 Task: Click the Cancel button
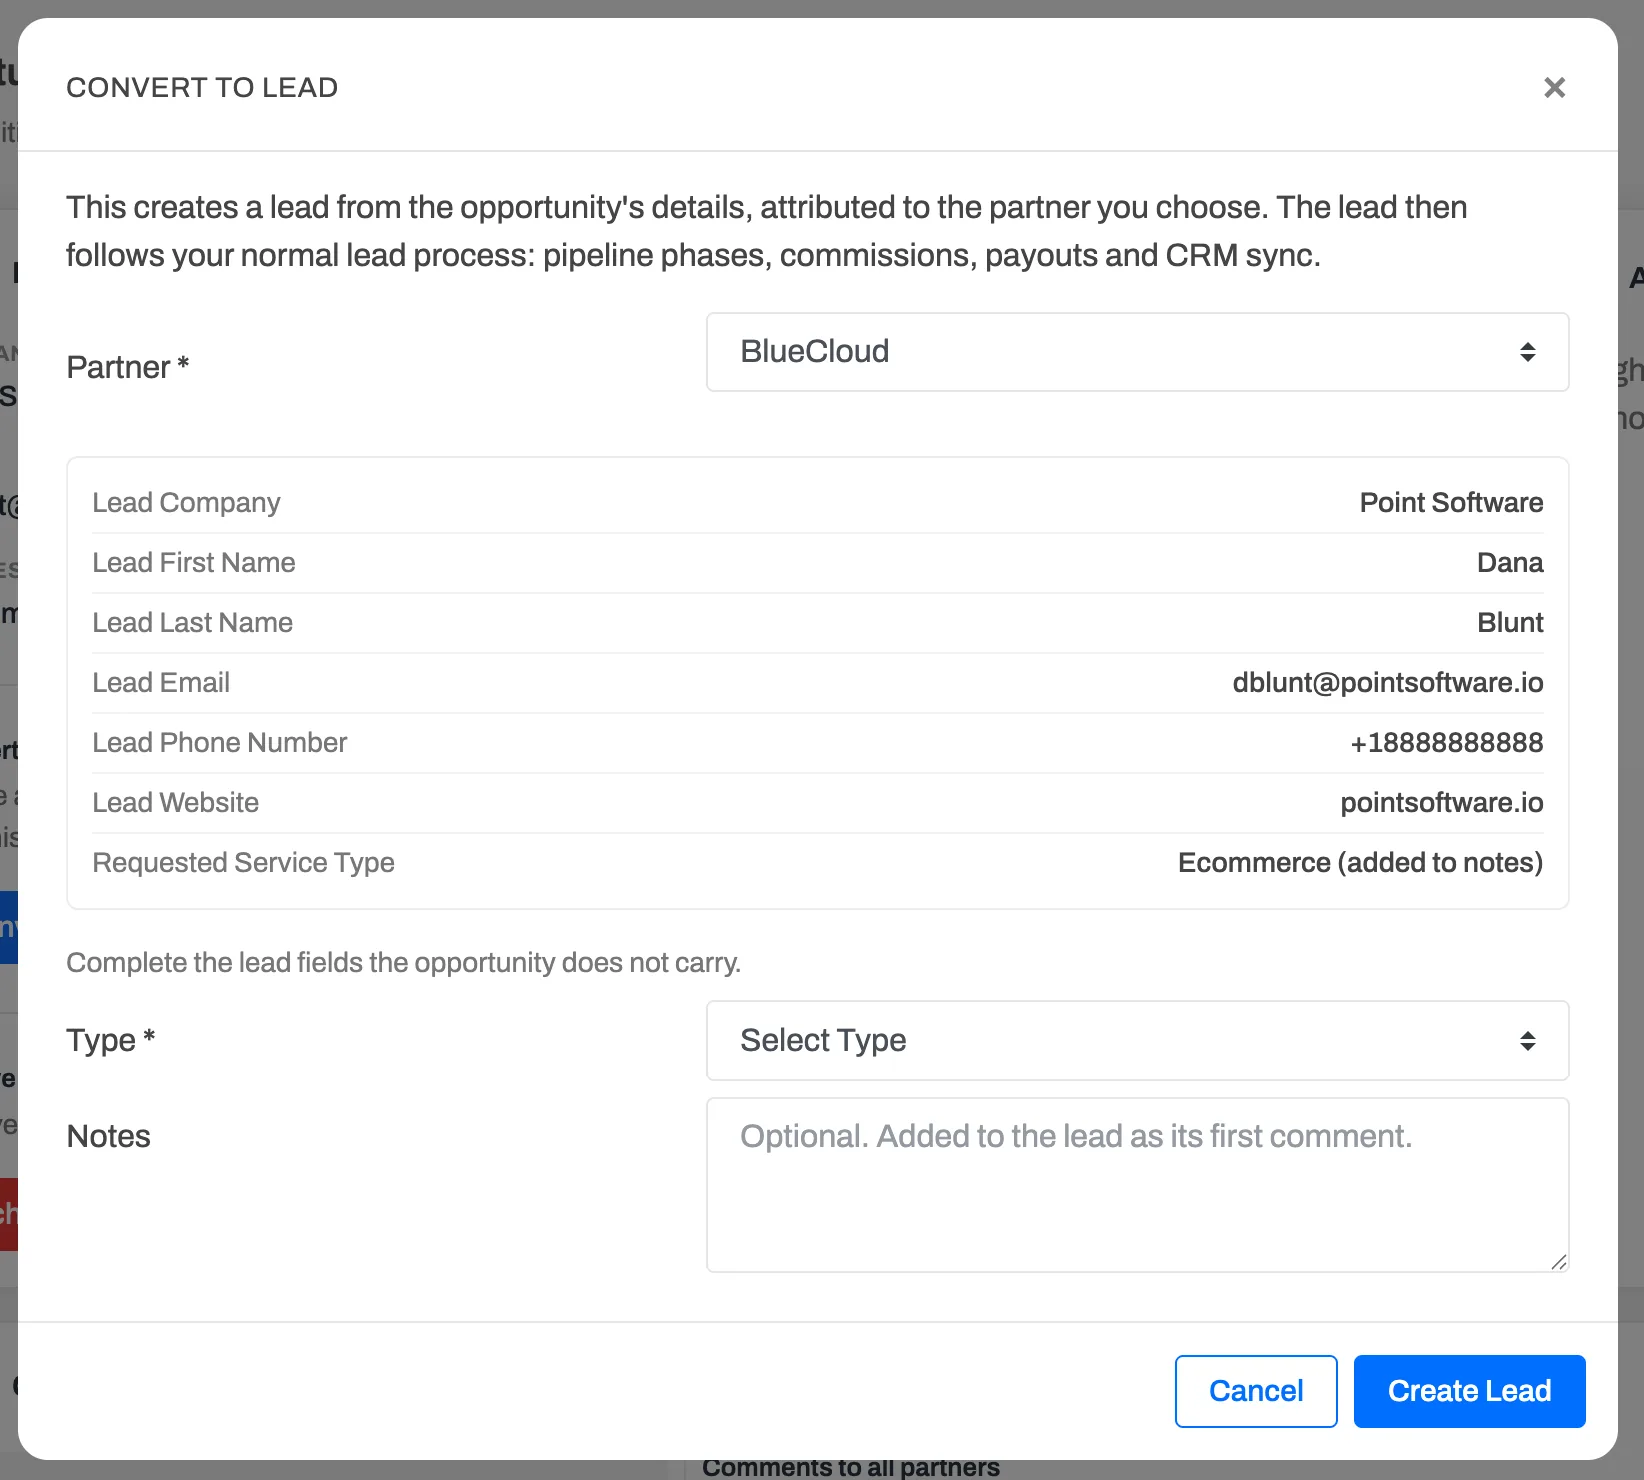pos(1256,1391)
